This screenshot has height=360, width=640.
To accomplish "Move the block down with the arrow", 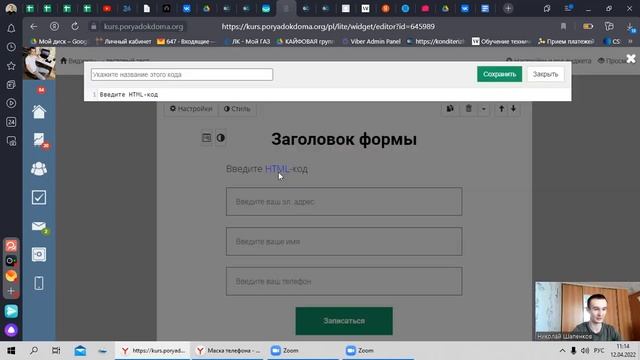I will coord(513,109).
